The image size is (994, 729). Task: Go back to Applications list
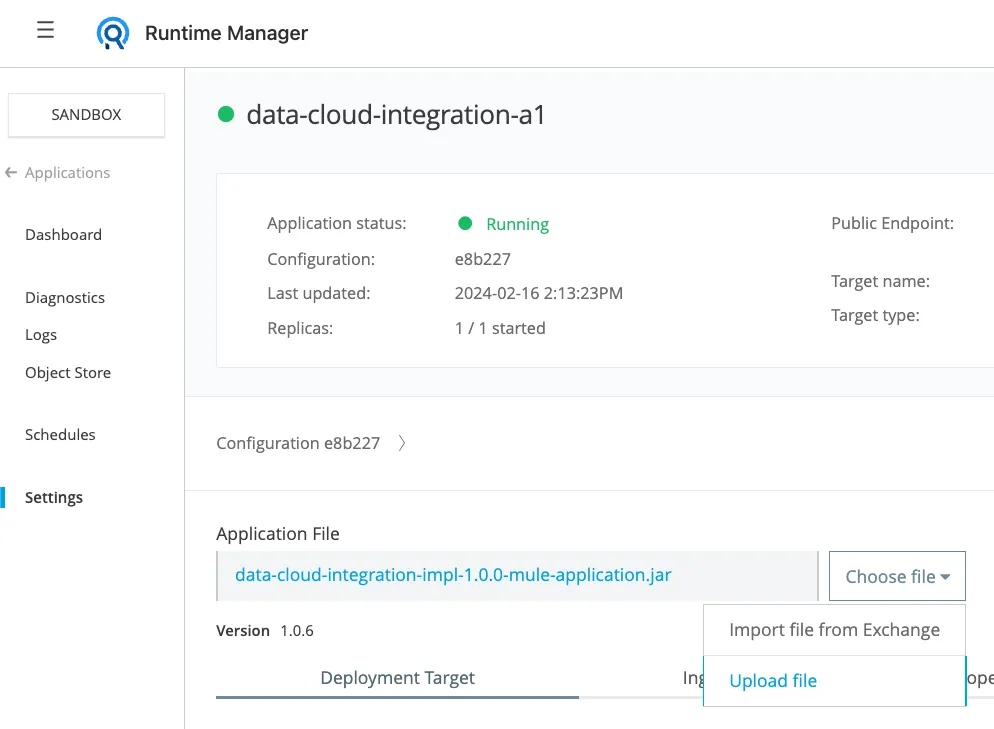67,172
